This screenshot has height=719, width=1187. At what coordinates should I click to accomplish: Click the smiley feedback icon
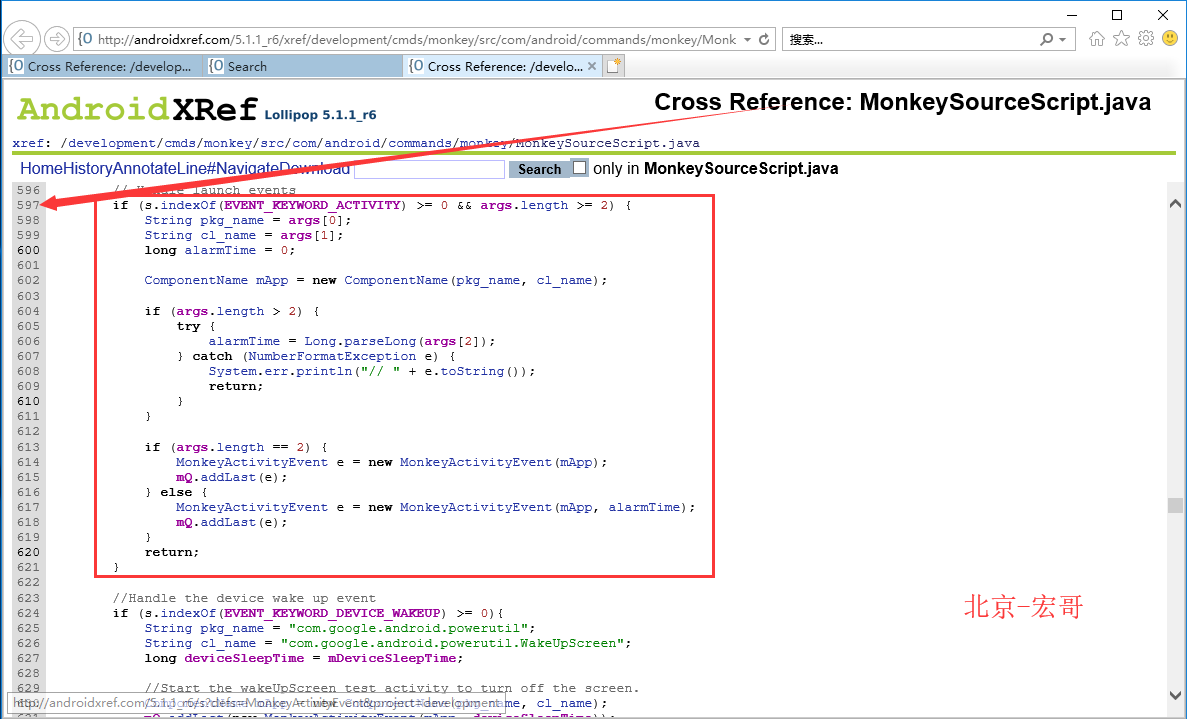(1170, 39)
